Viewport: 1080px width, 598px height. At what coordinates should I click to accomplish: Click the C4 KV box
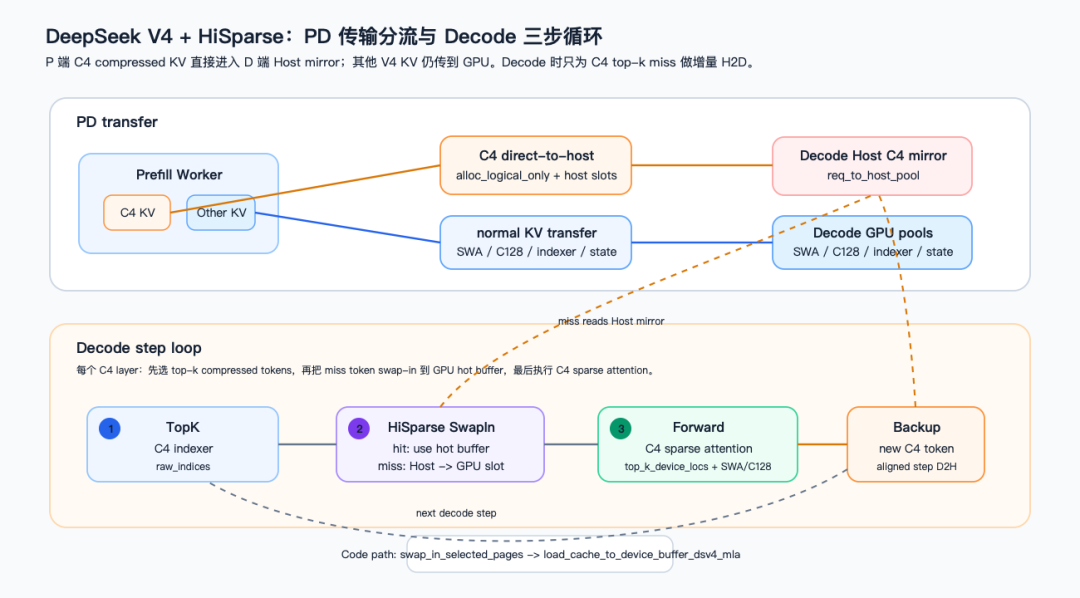[x=137, y=212]
